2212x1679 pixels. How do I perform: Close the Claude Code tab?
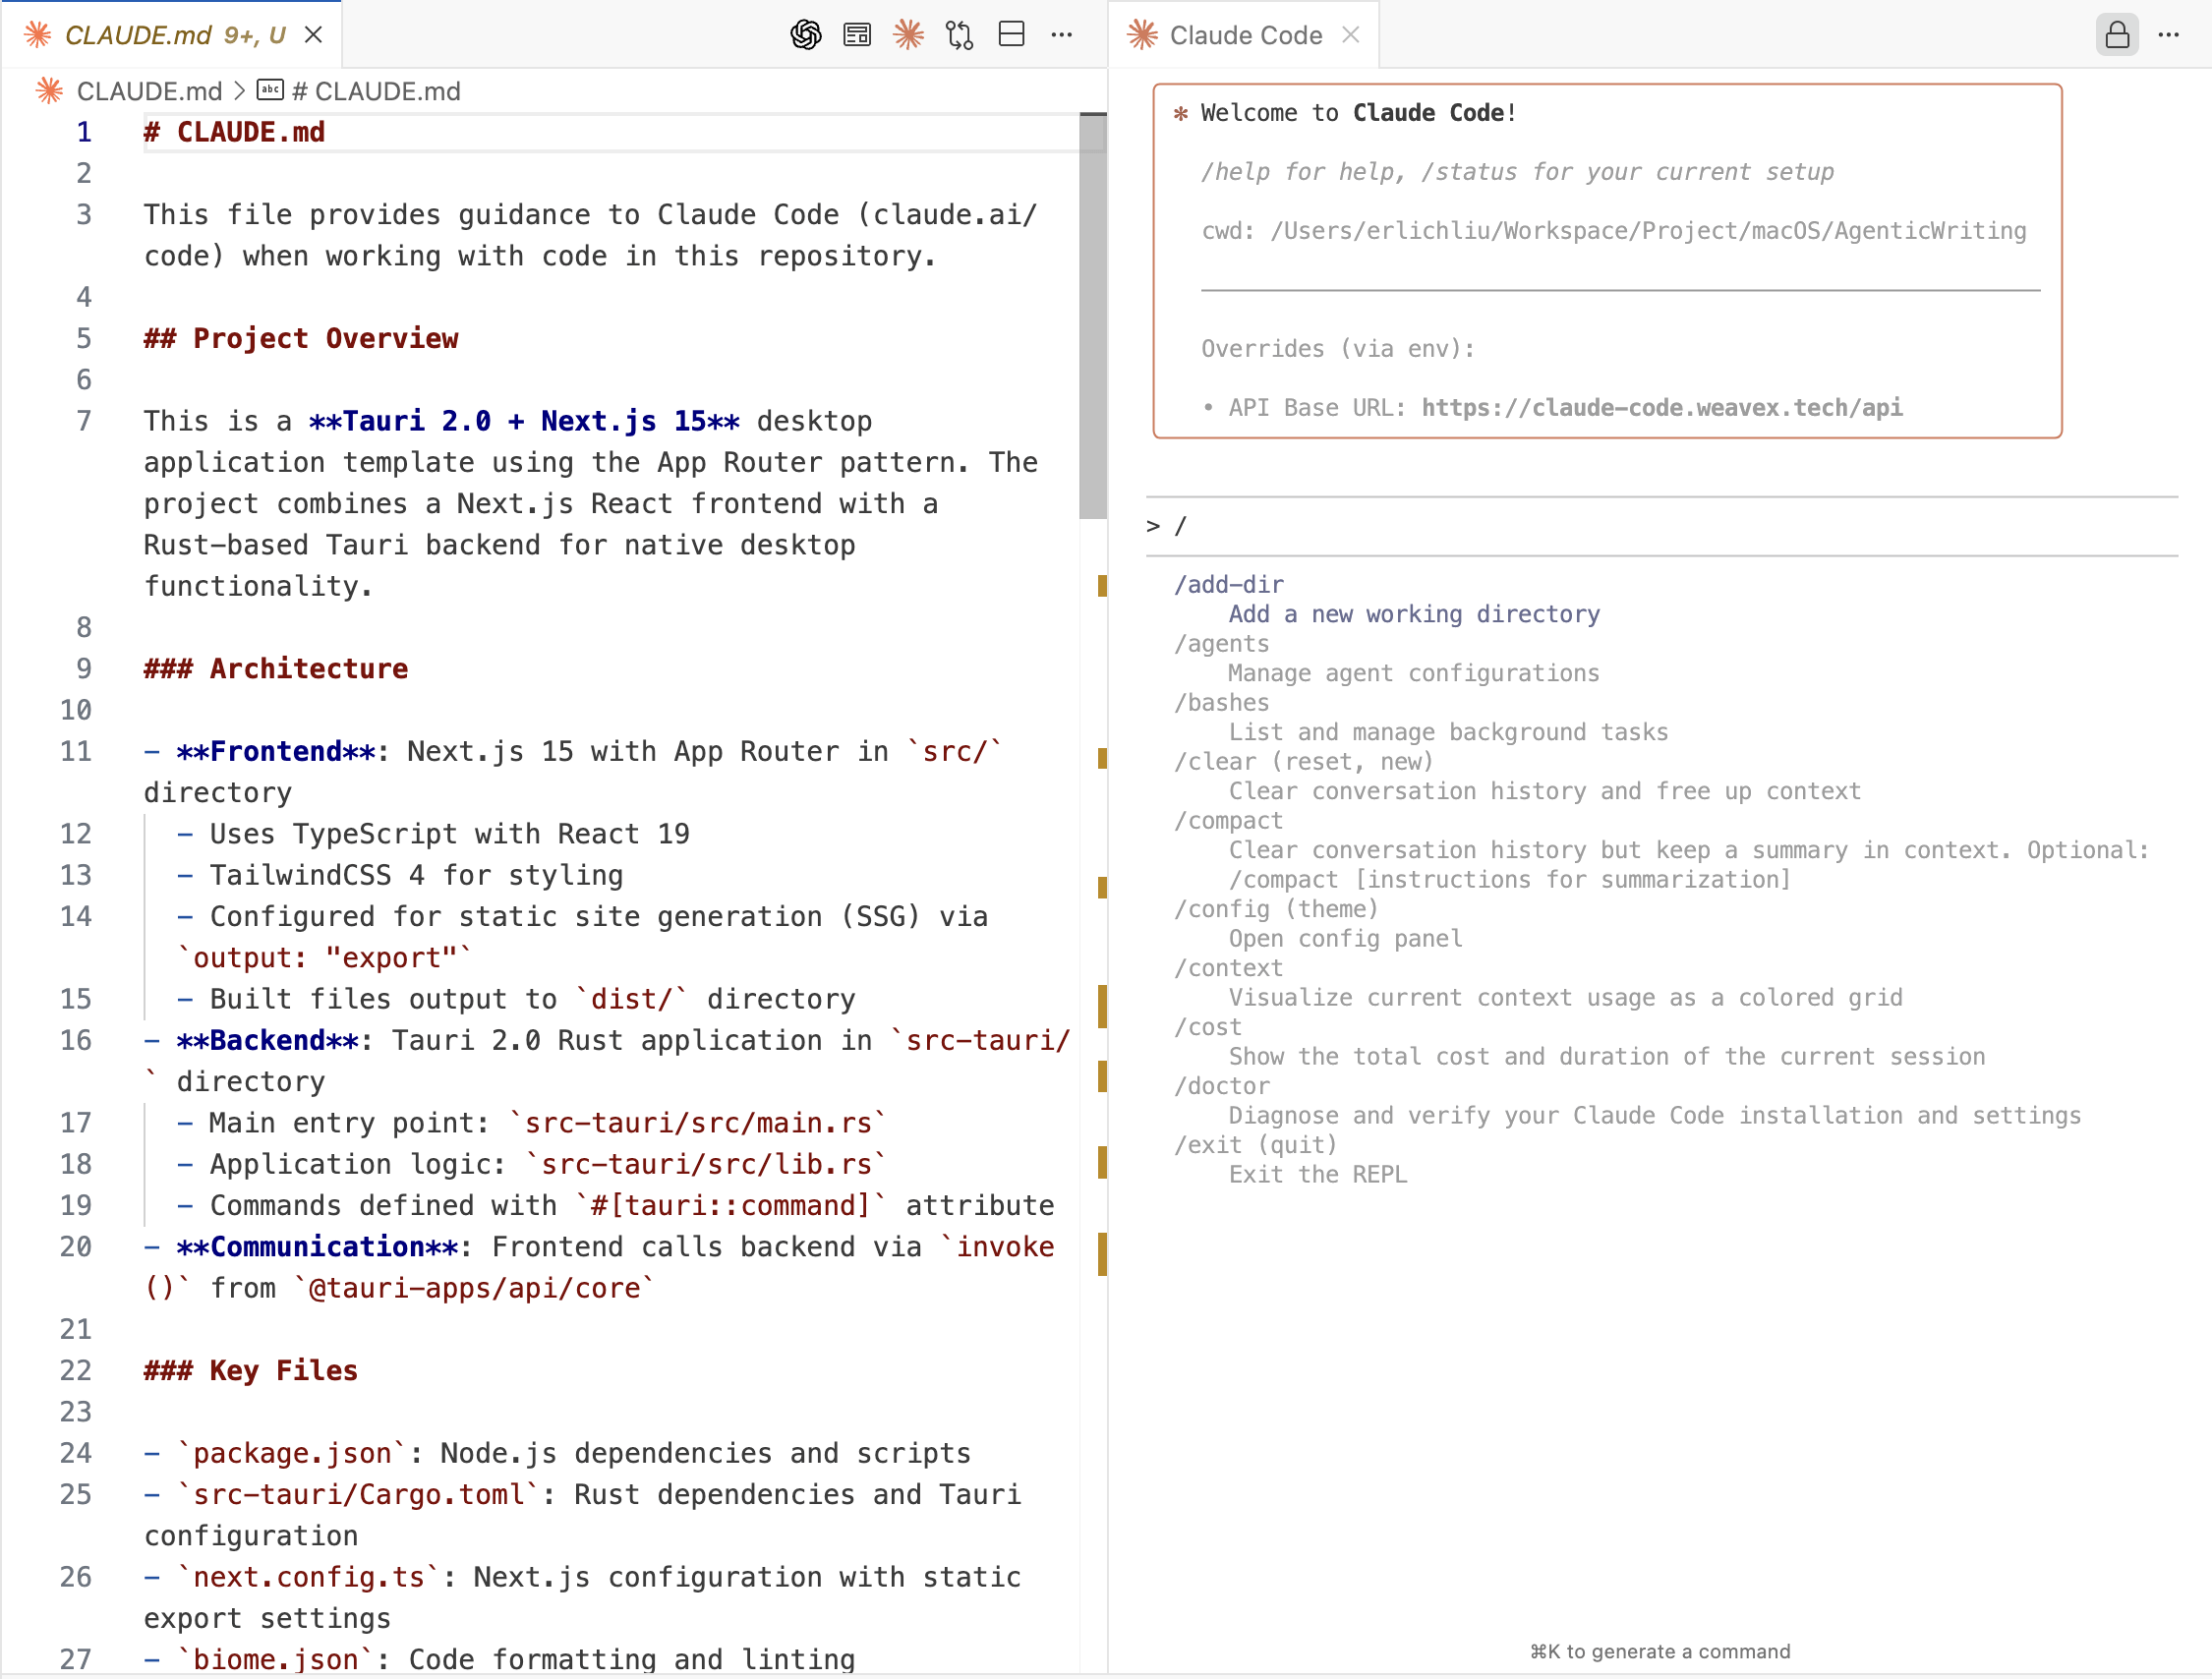click(1351, 35)
